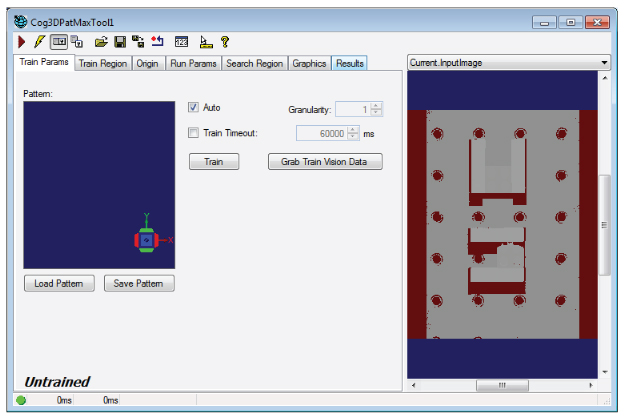This screenshot has height=416, width=624.
Task: Click the yellow question mark help icon
Action: (225, 42)
